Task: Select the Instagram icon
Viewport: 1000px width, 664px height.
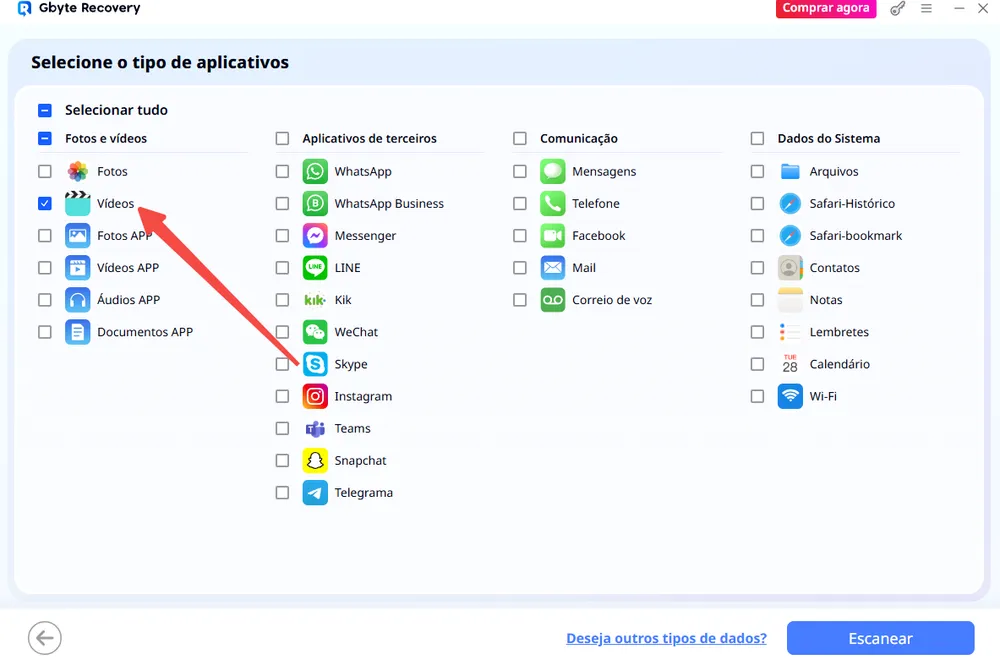Action: point(315,396)
